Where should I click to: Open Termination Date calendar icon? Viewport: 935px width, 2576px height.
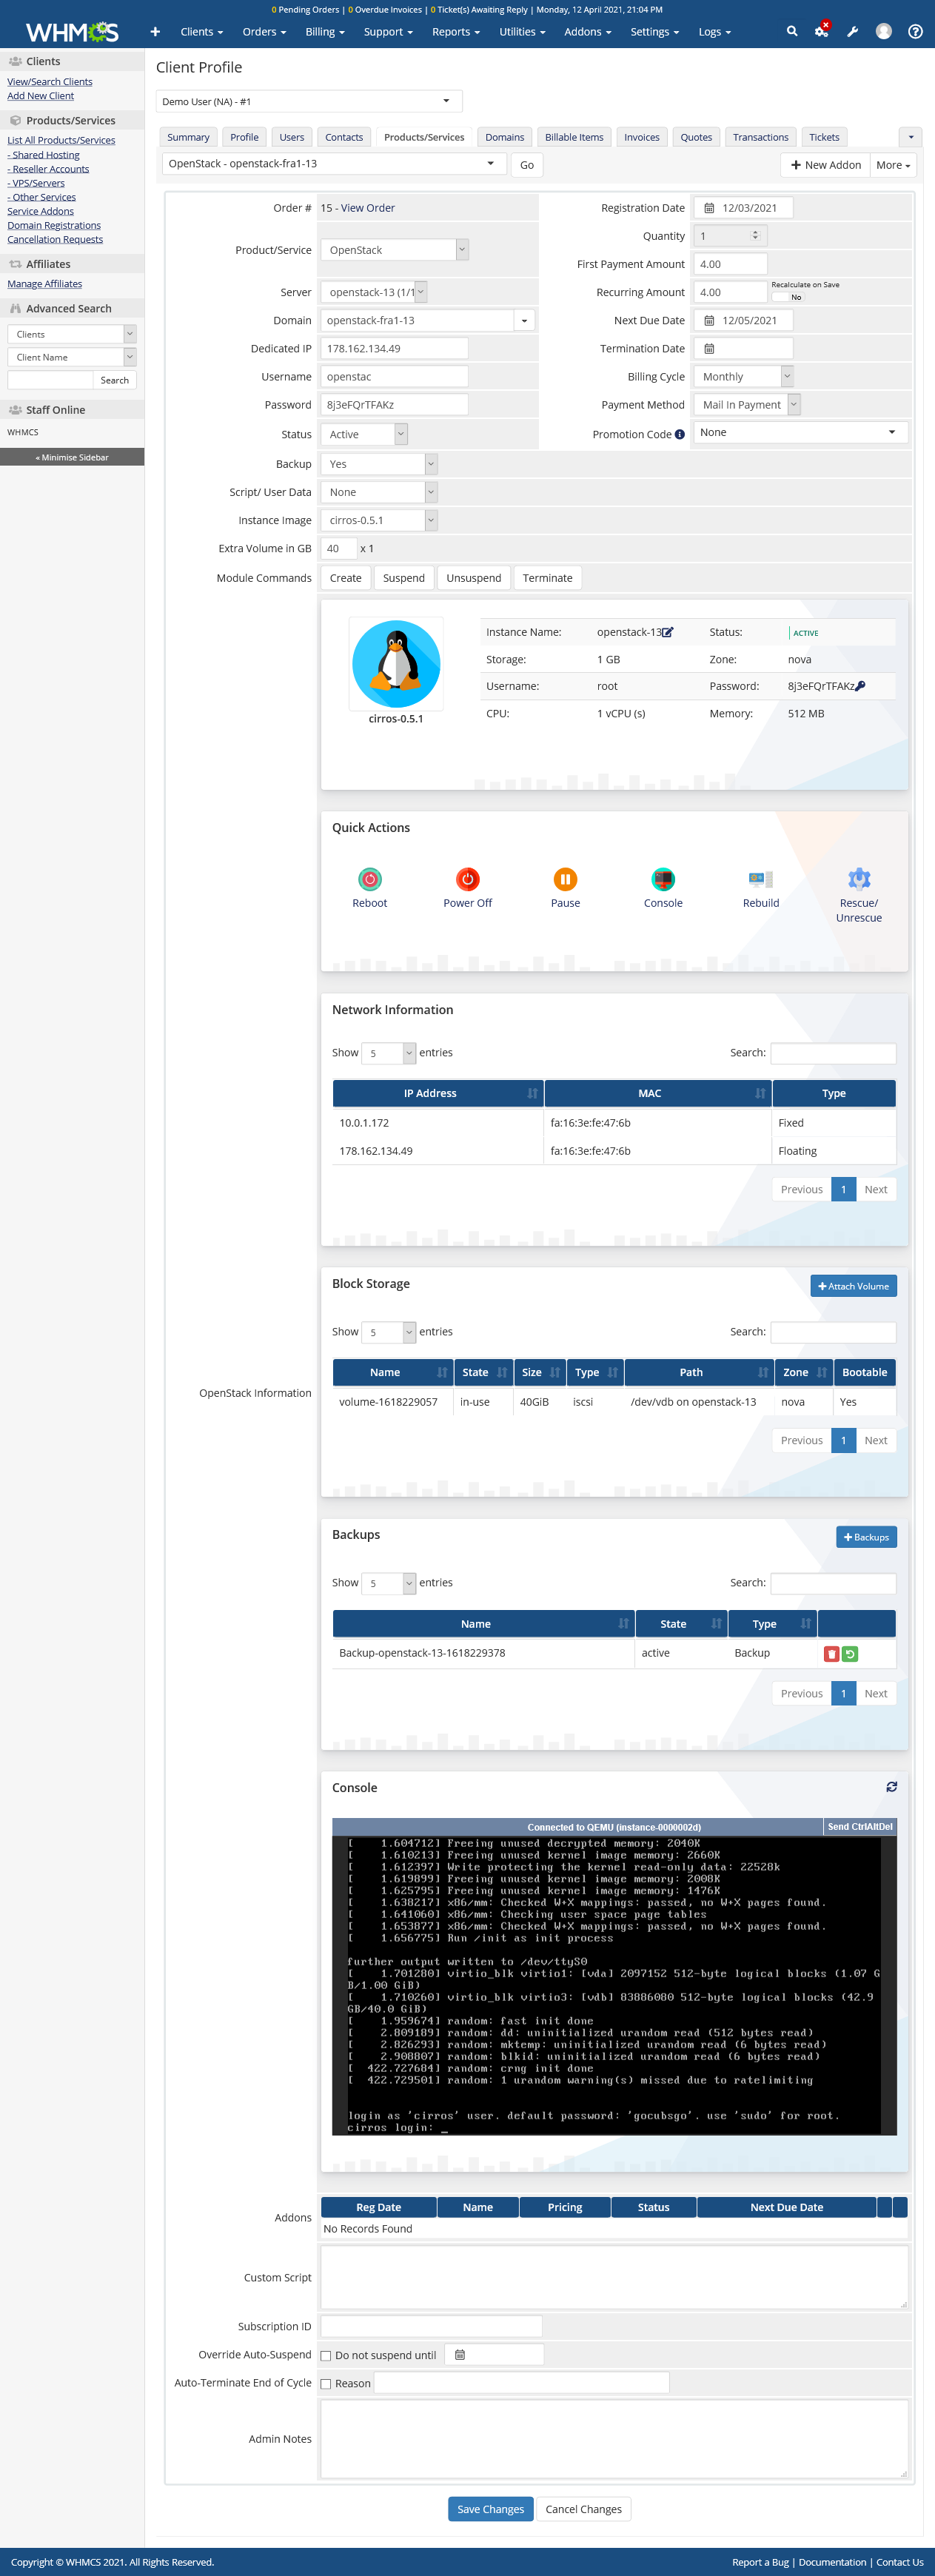coord(709,349)
